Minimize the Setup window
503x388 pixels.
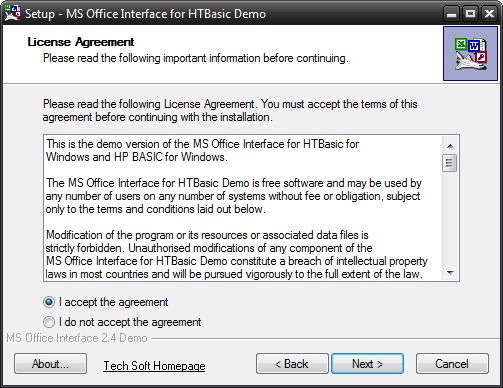tap(451, 14)
